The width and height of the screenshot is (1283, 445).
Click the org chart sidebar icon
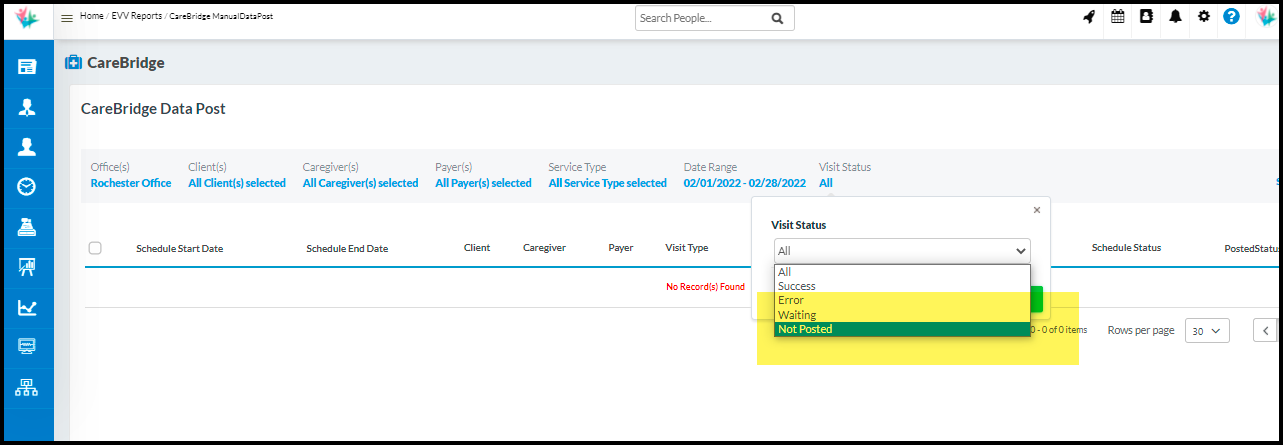[27, 388]
